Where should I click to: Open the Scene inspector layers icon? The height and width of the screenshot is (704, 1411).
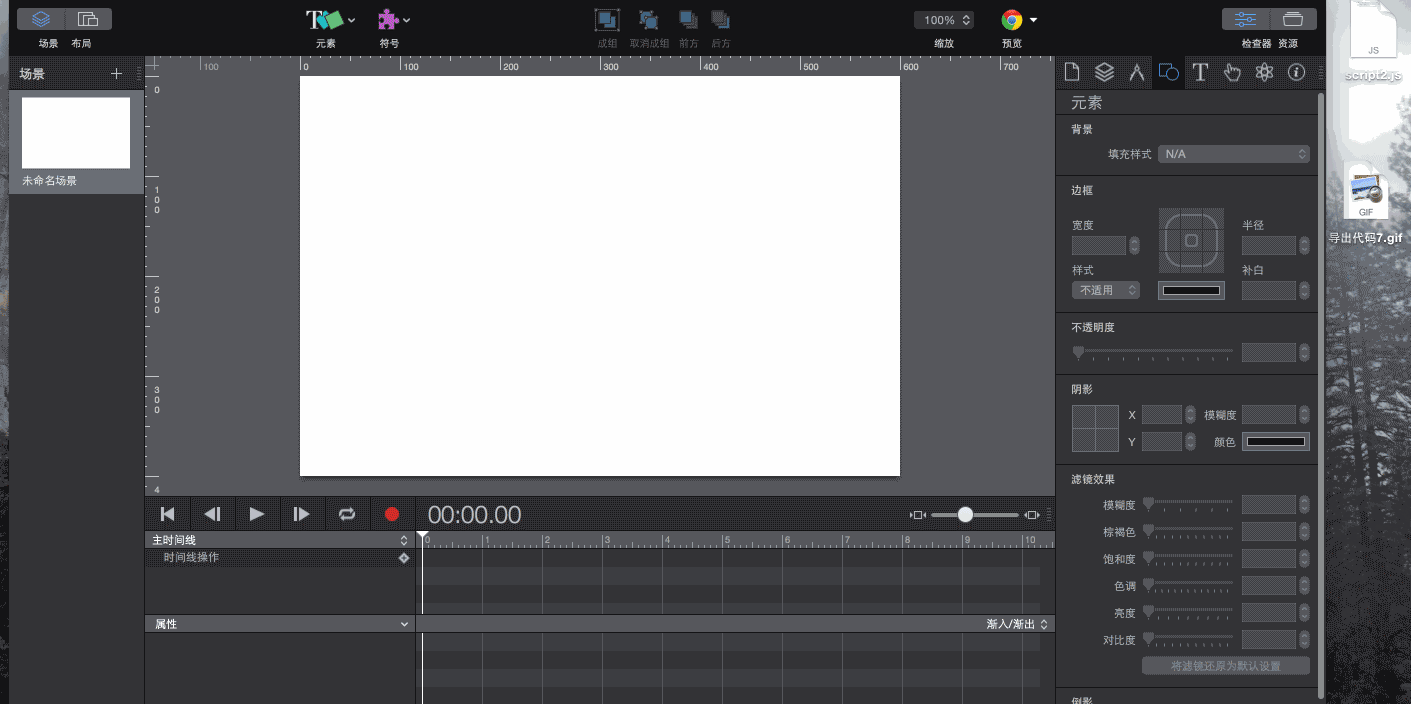[x=1104, y=72]
